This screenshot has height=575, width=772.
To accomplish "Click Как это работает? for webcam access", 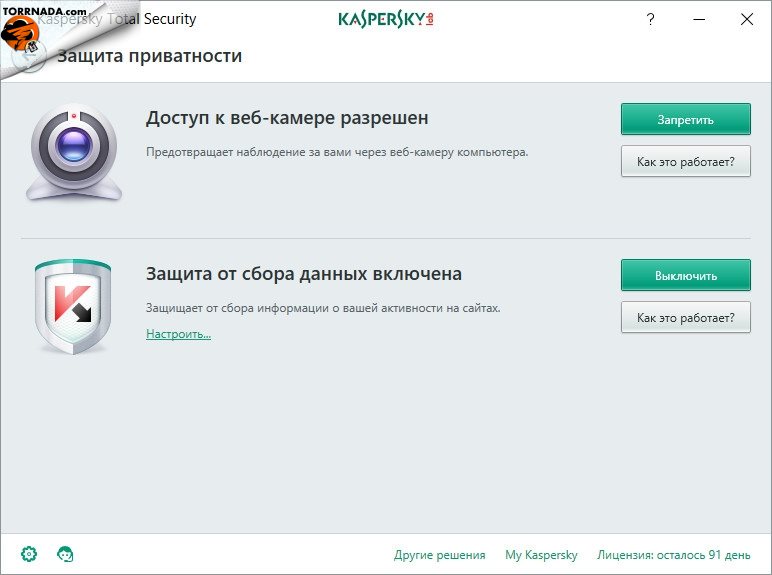I will [x=685, y=161].
